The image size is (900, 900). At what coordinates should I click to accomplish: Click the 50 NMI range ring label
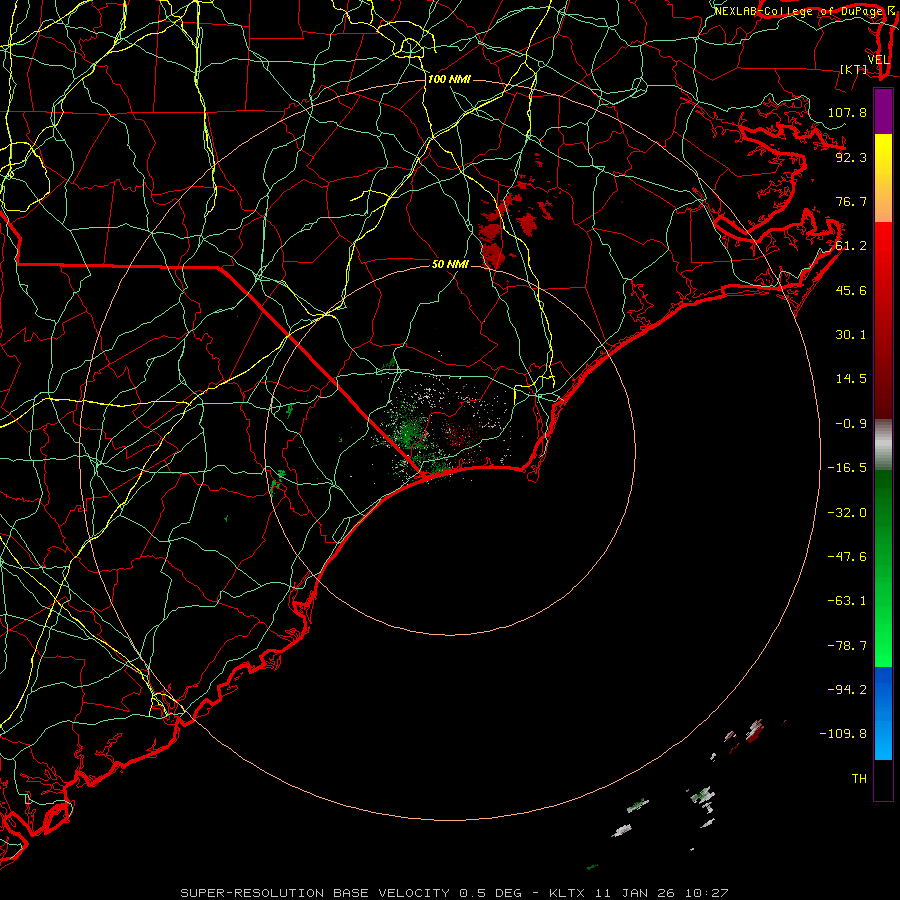(450, 264)
